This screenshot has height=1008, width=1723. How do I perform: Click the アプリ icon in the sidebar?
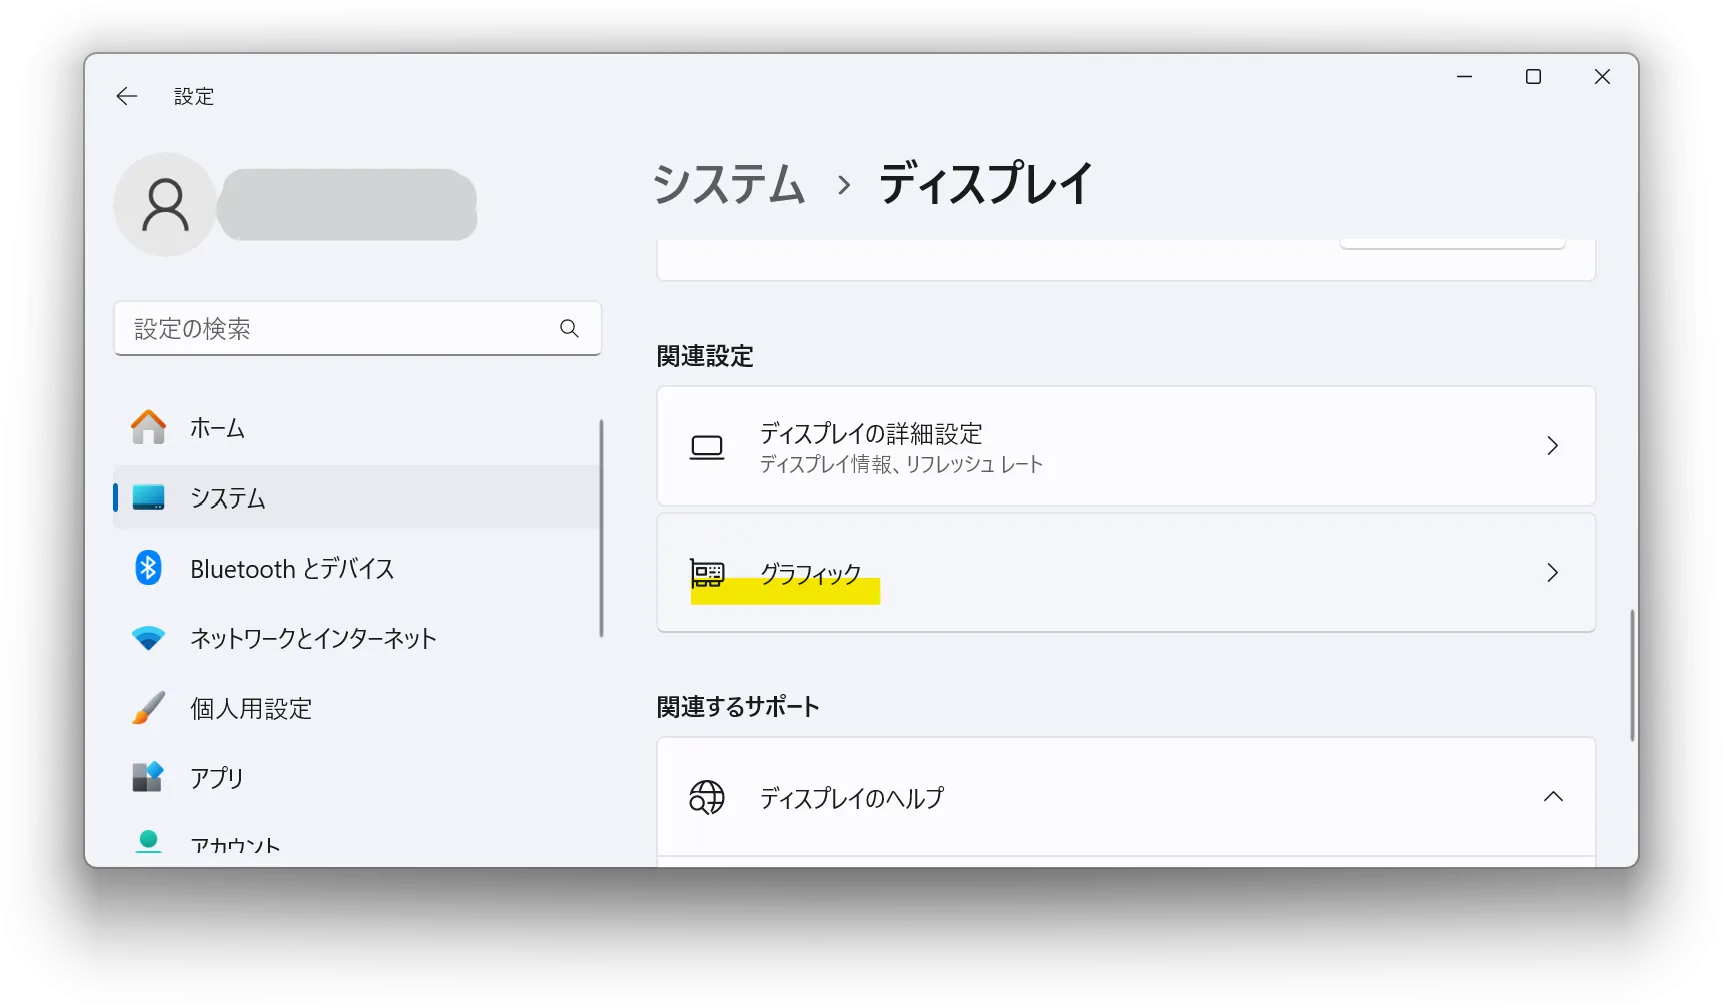point(149,777)
